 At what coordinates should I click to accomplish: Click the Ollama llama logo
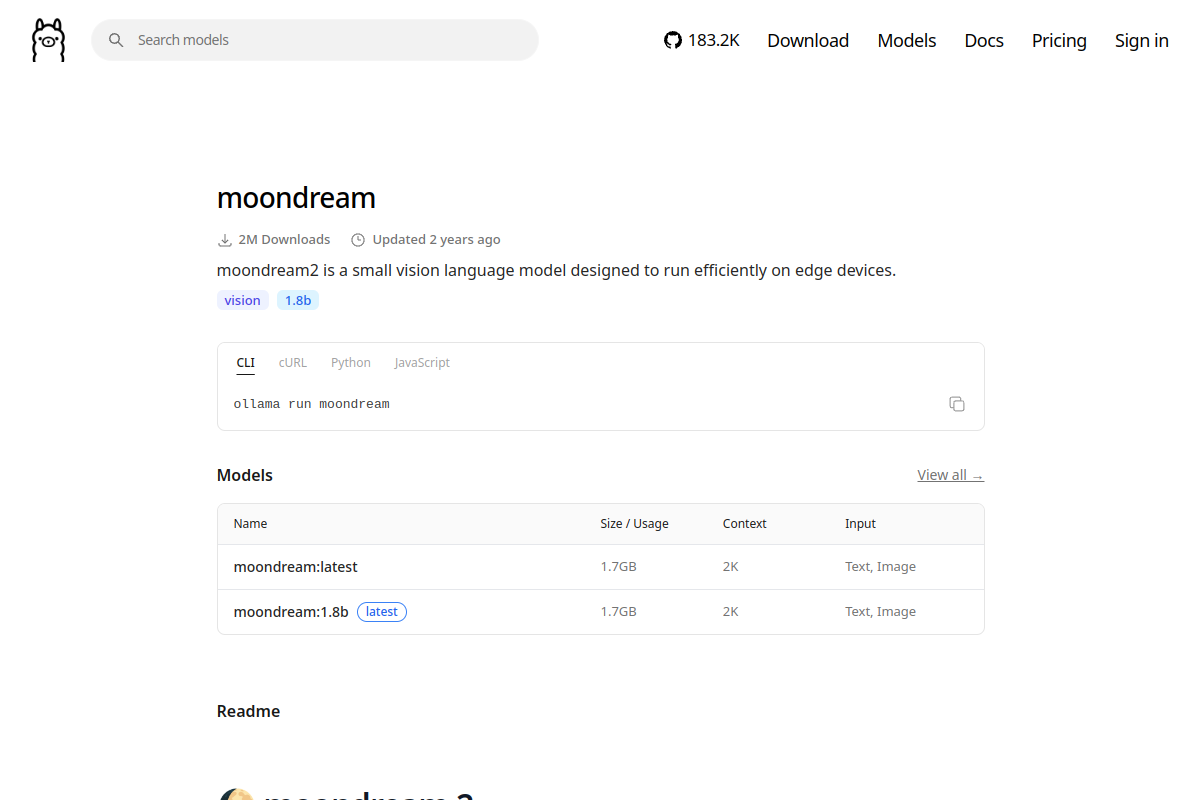coord(48,40)
